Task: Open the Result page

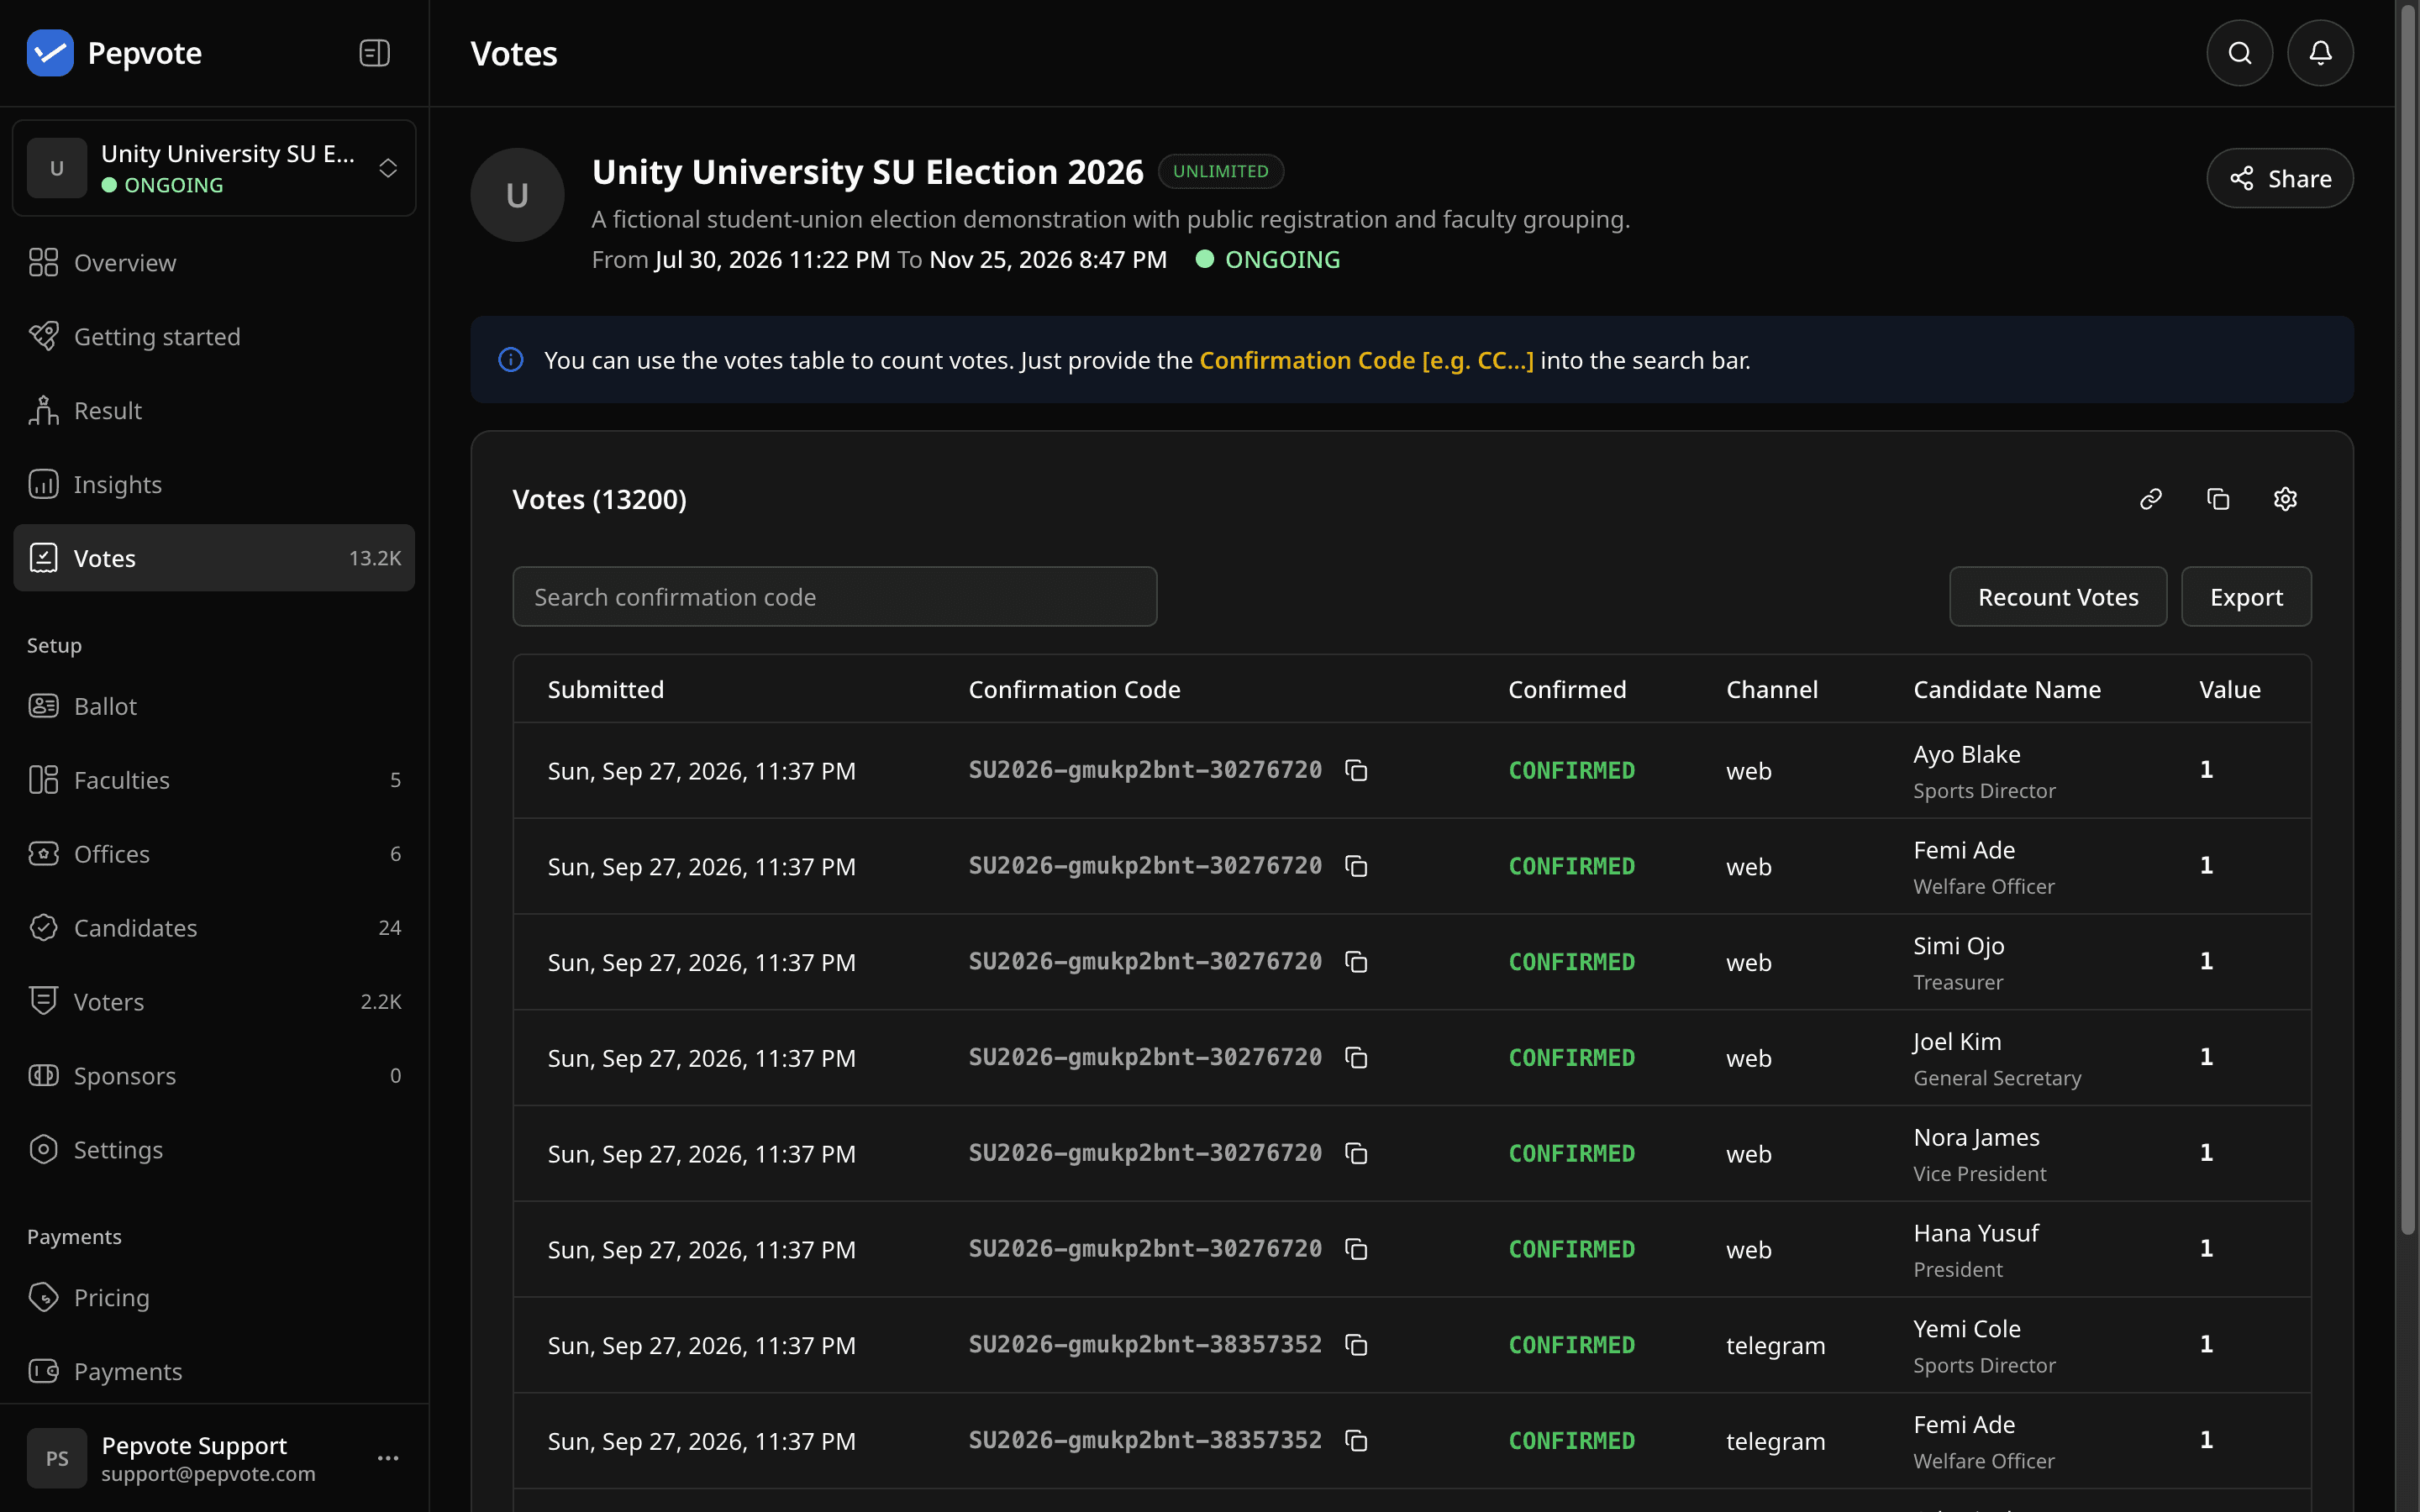Action: [214, 411]
